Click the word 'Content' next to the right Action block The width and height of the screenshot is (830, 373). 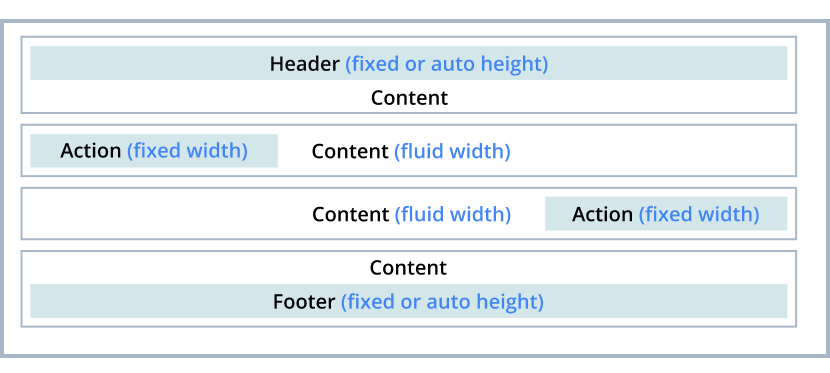pyautogui.click(x=350, y=215)
